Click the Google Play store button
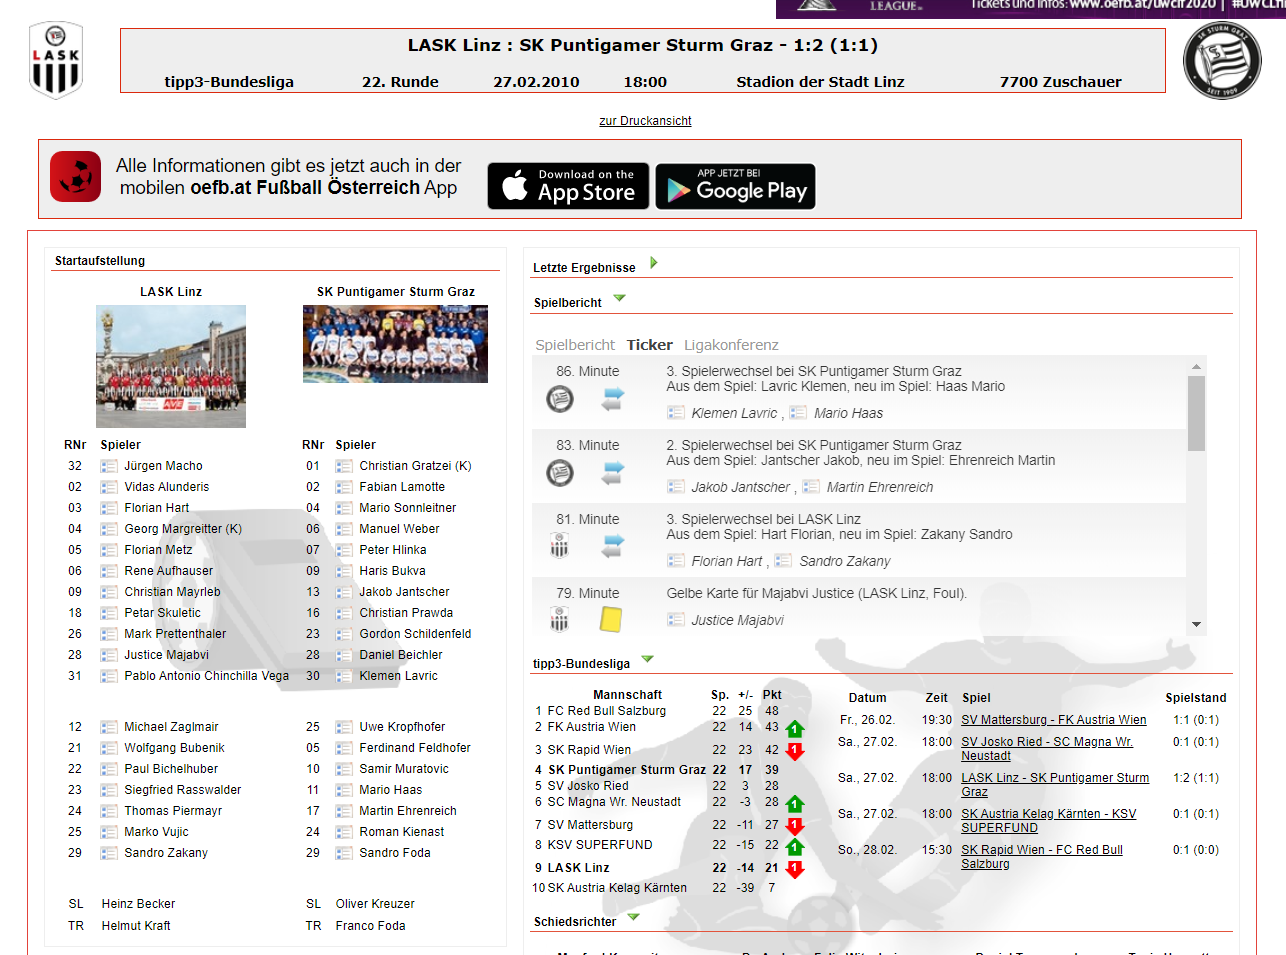The height and width of the screenshot is (955, 1286). [x=735, y=186]
